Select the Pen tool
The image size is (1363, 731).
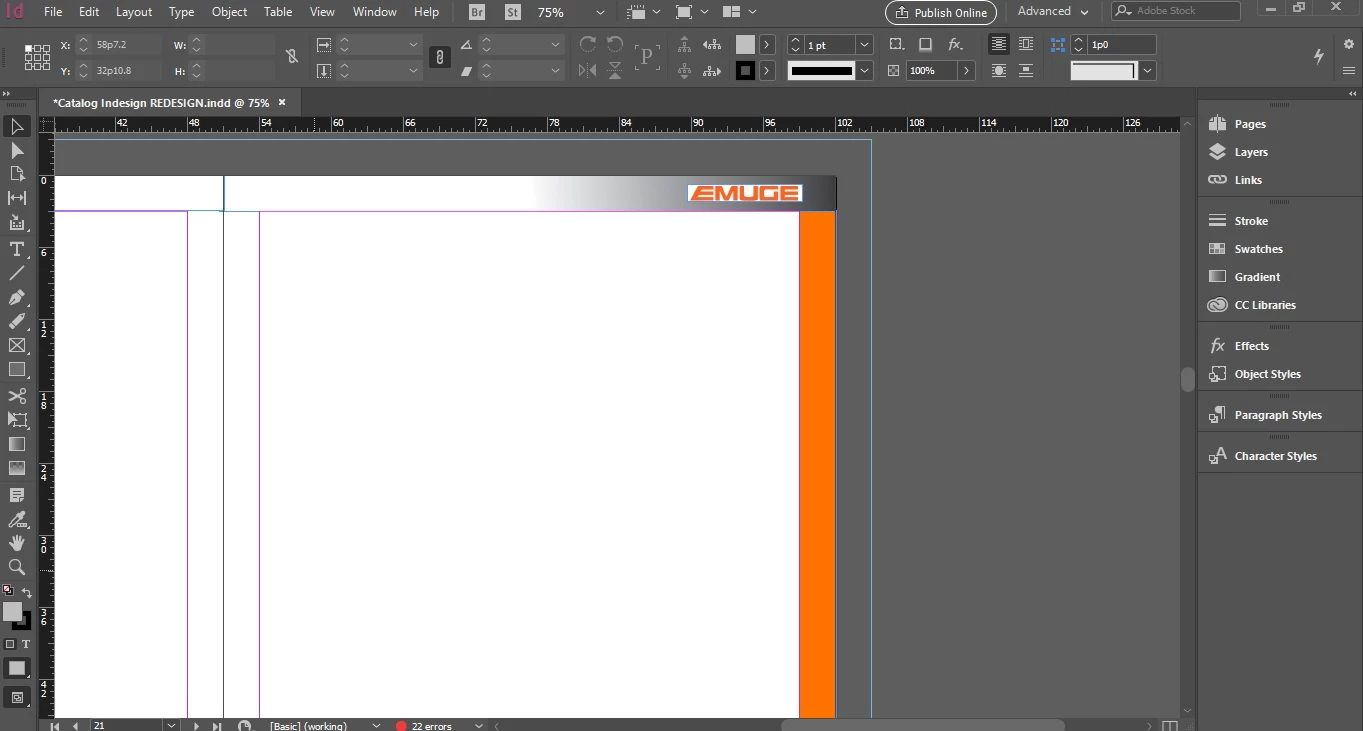tap(17, 298)
